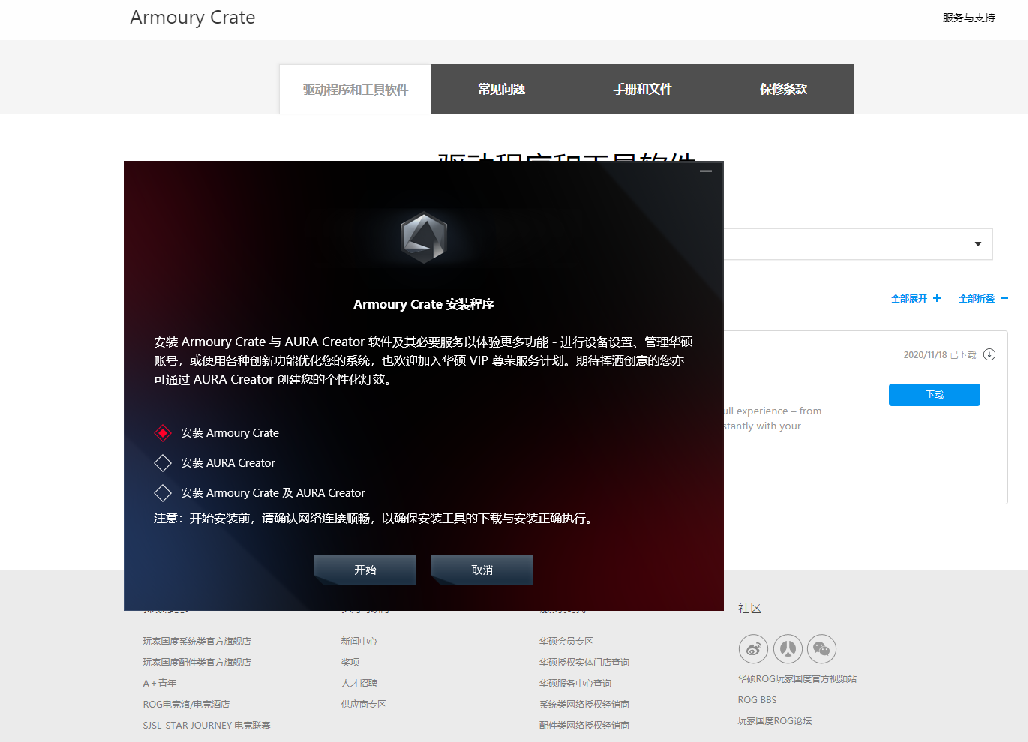Click the social icon between Weibo and WeChat
Image resolution: width=1028 pixels, height=742 pixels.
coord(787,649)
